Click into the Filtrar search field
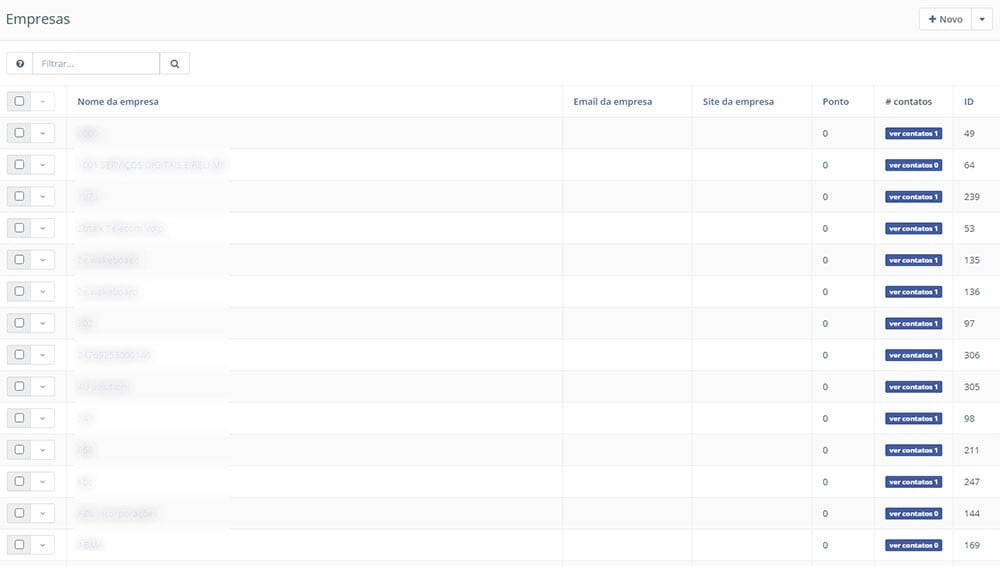The height and width of the screenshot is (566, 1000). click(x=96, y=64)
